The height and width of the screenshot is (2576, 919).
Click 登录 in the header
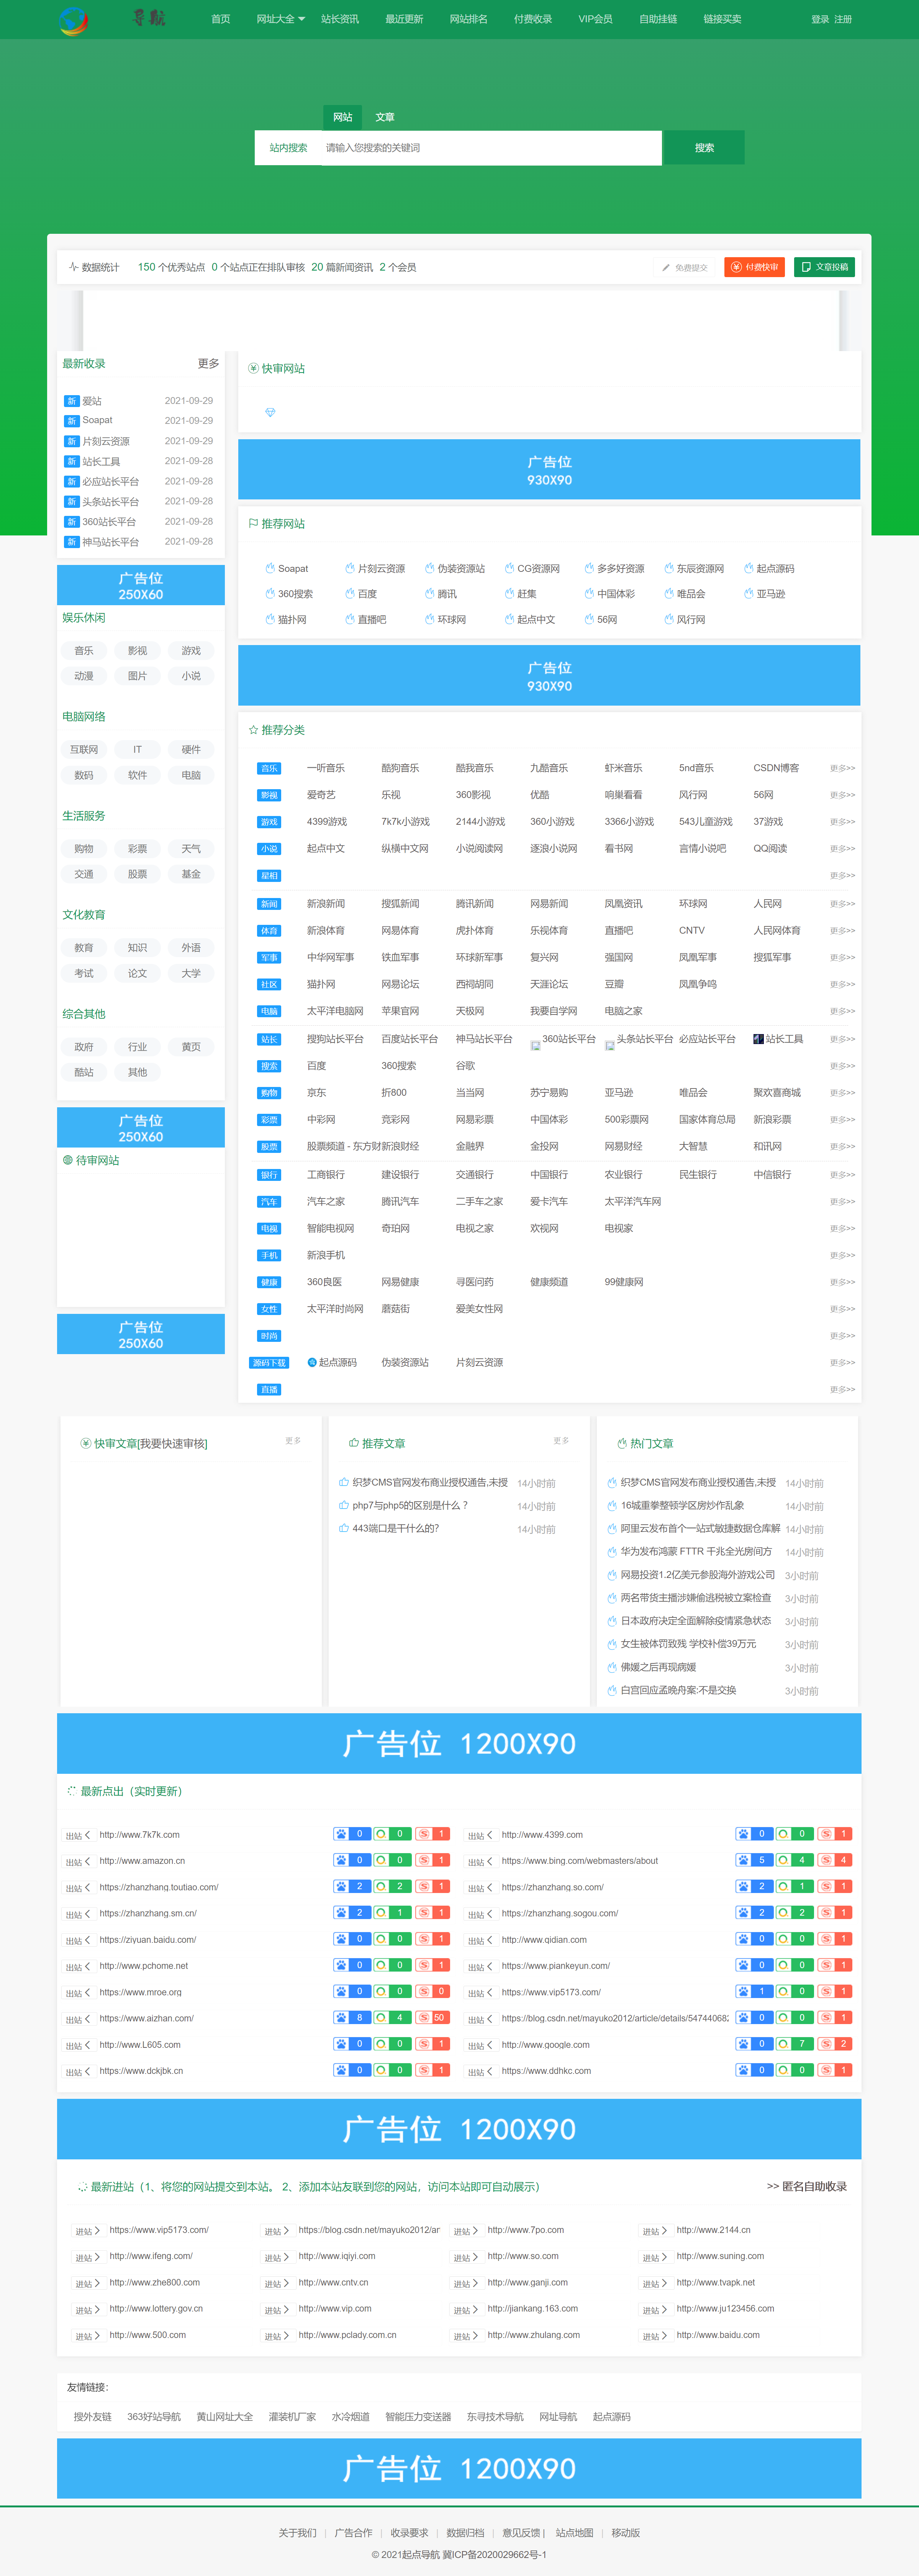(820, 19)
